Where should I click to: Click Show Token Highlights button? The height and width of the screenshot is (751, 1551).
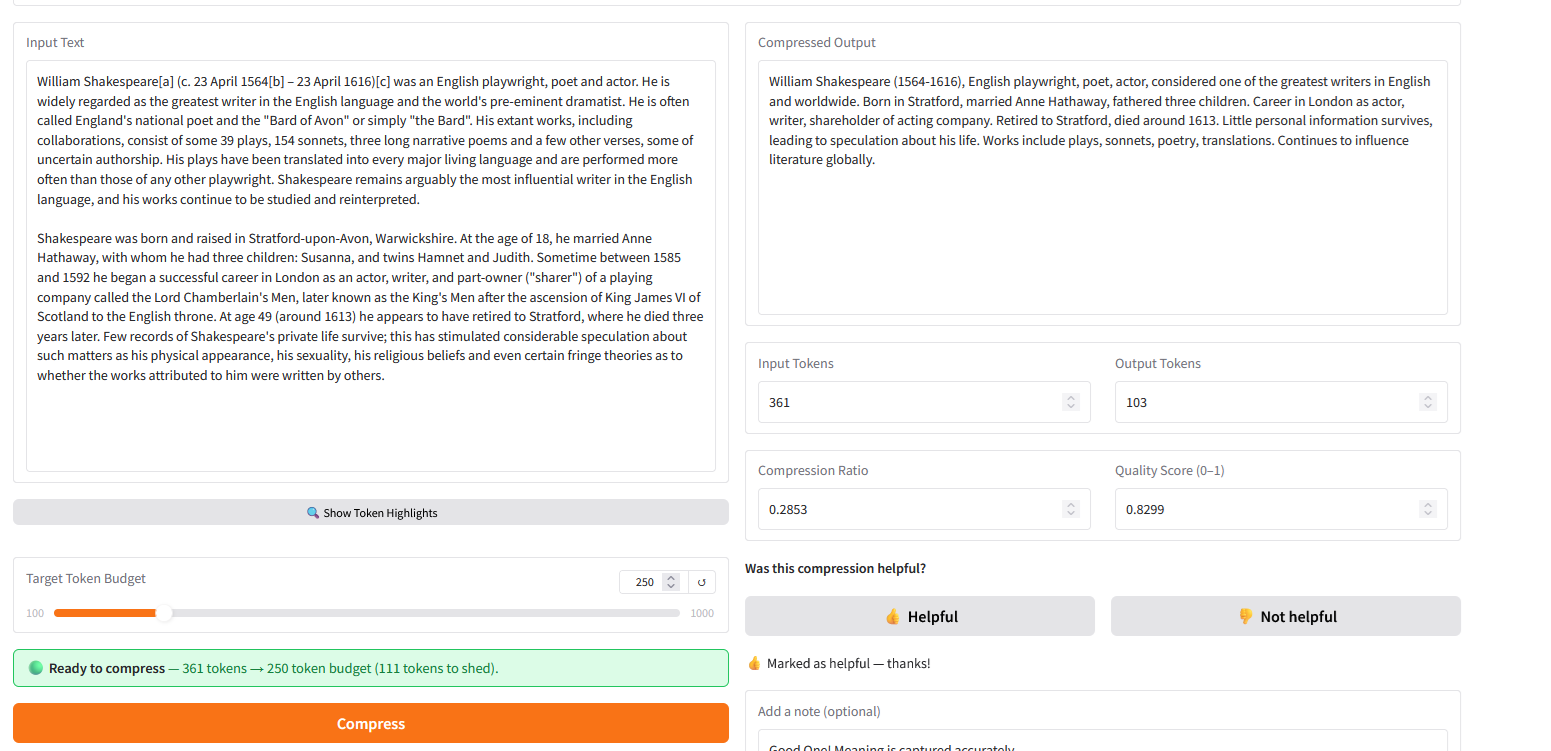(x=370, y=512)
